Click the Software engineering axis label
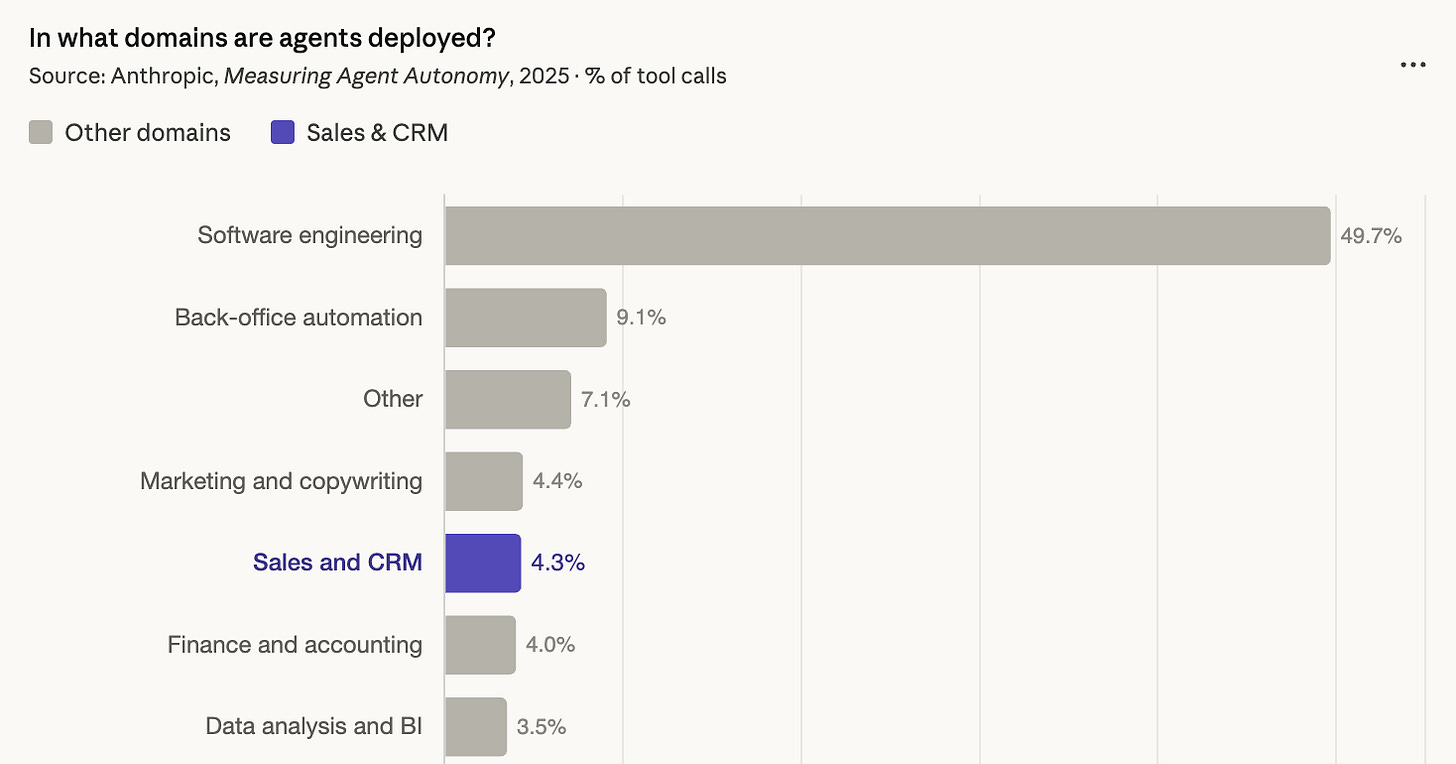Viewport: 1456px width, 764px height. point(310,235)
